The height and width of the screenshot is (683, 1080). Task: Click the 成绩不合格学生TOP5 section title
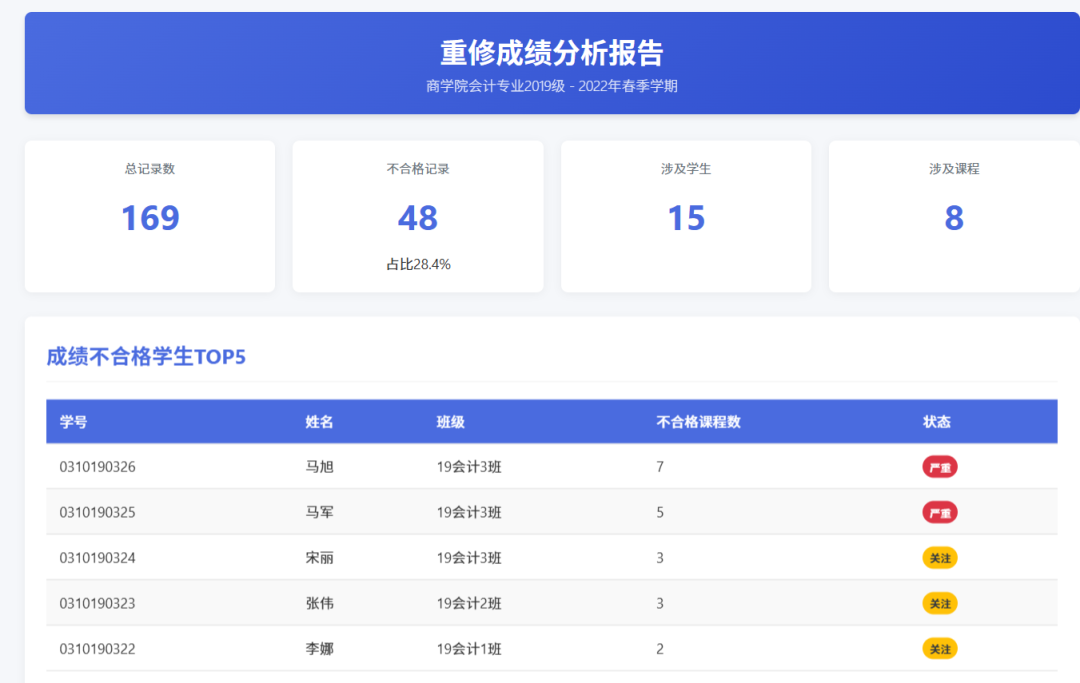[147, 358]
